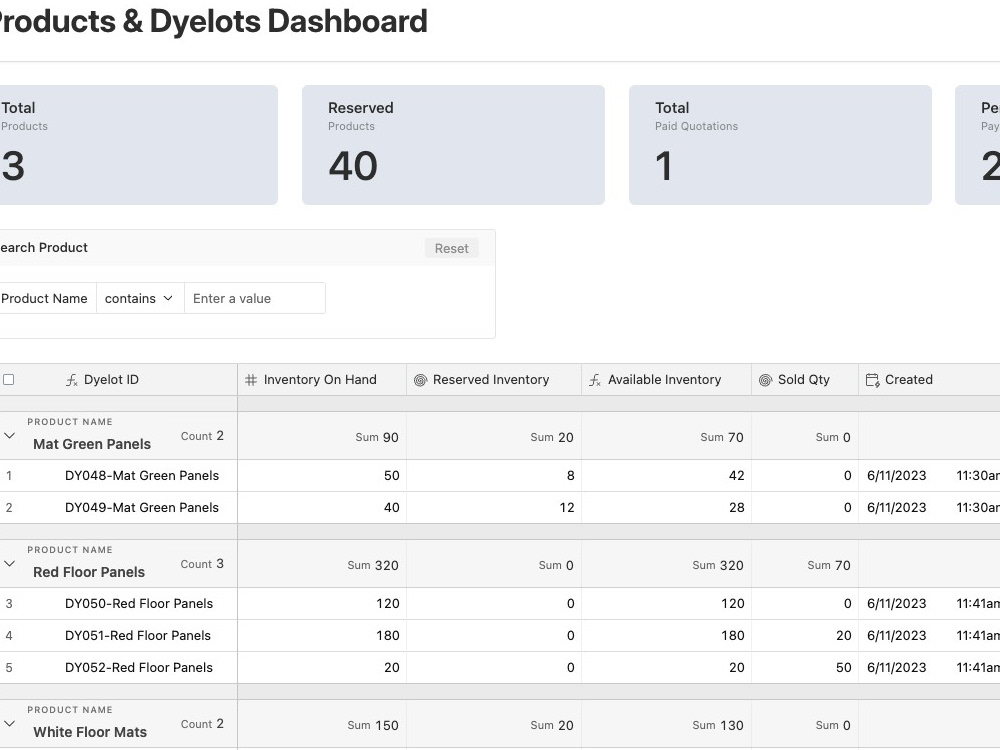Viewport: 1000px width, 750px height.
Task: Click Inventory On Hand 180 for DY051
Action: coord(322,636)
